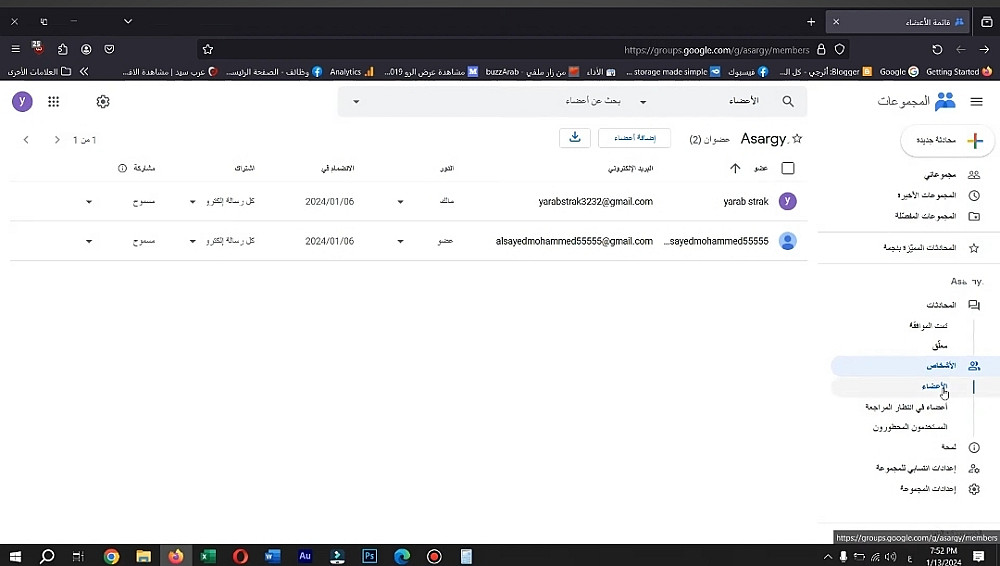Open Excel from the taskbar
Image resolution: width=1000 pixels, height=566 pixels.
[208, 556]
